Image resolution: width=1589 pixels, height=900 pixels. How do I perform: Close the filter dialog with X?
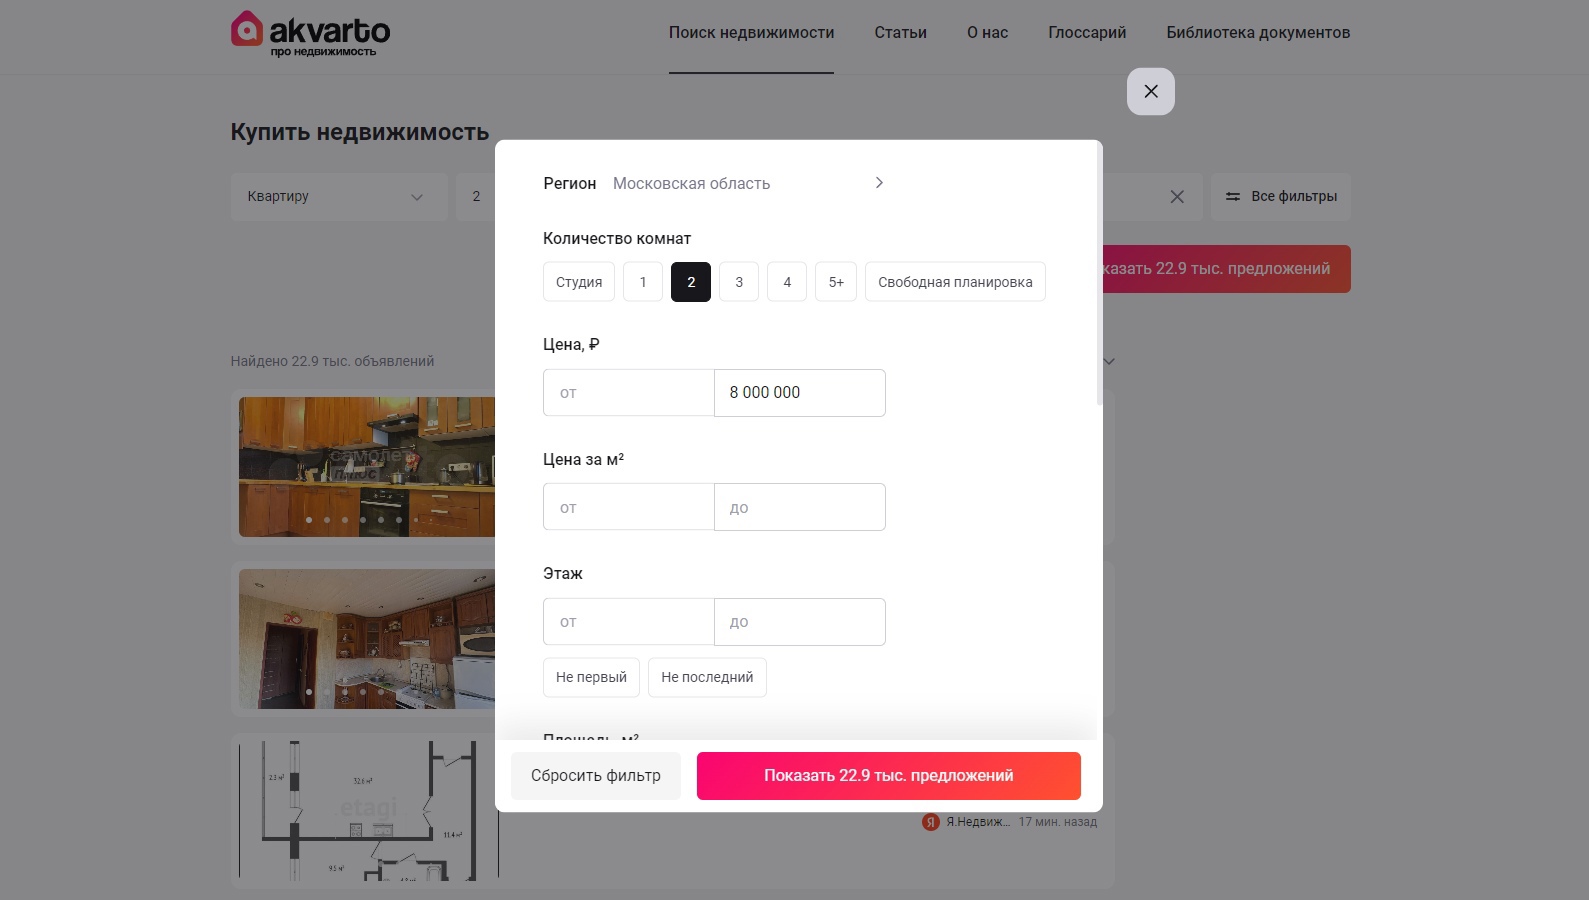pyautogui.click(x=1151, y=91)
